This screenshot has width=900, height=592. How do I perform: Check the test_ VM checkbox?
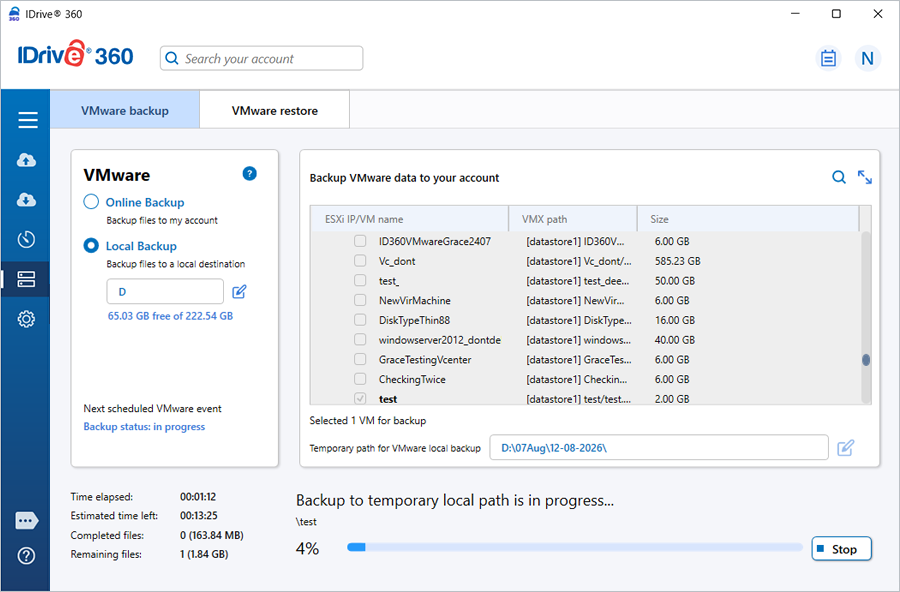point(360,280)
